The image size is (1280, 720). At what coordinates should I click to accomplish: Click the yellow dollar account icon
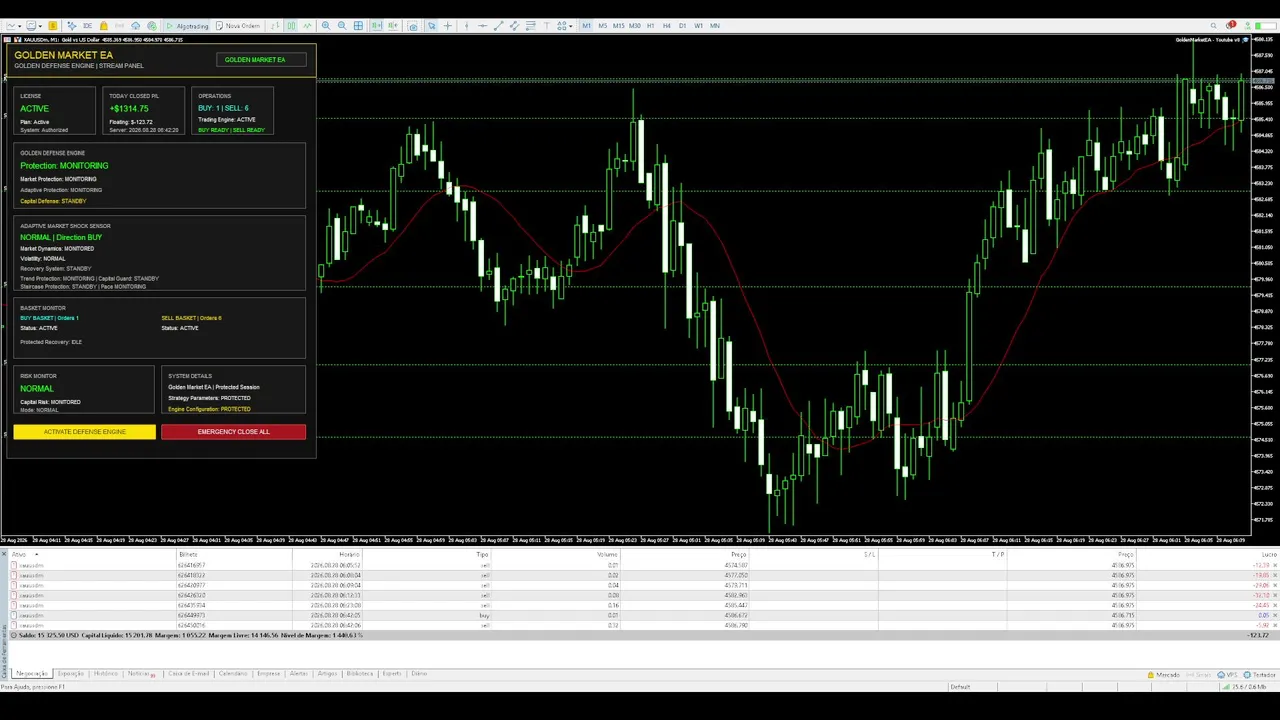(52, 26)
